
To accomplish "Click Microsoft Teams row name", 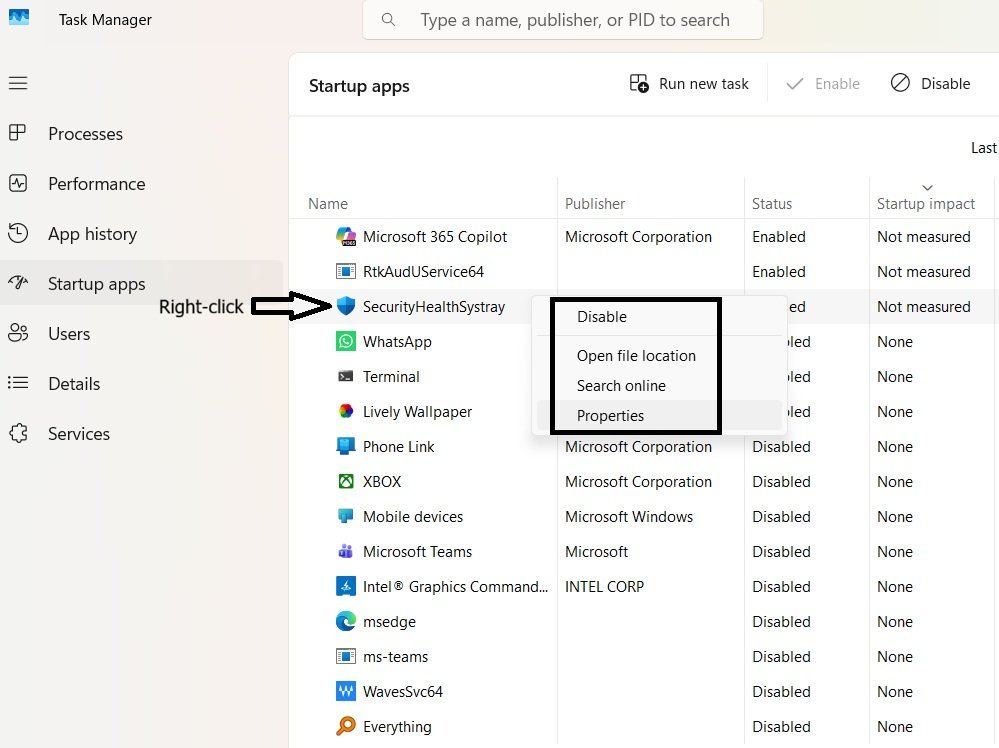I will coord(417,552).
